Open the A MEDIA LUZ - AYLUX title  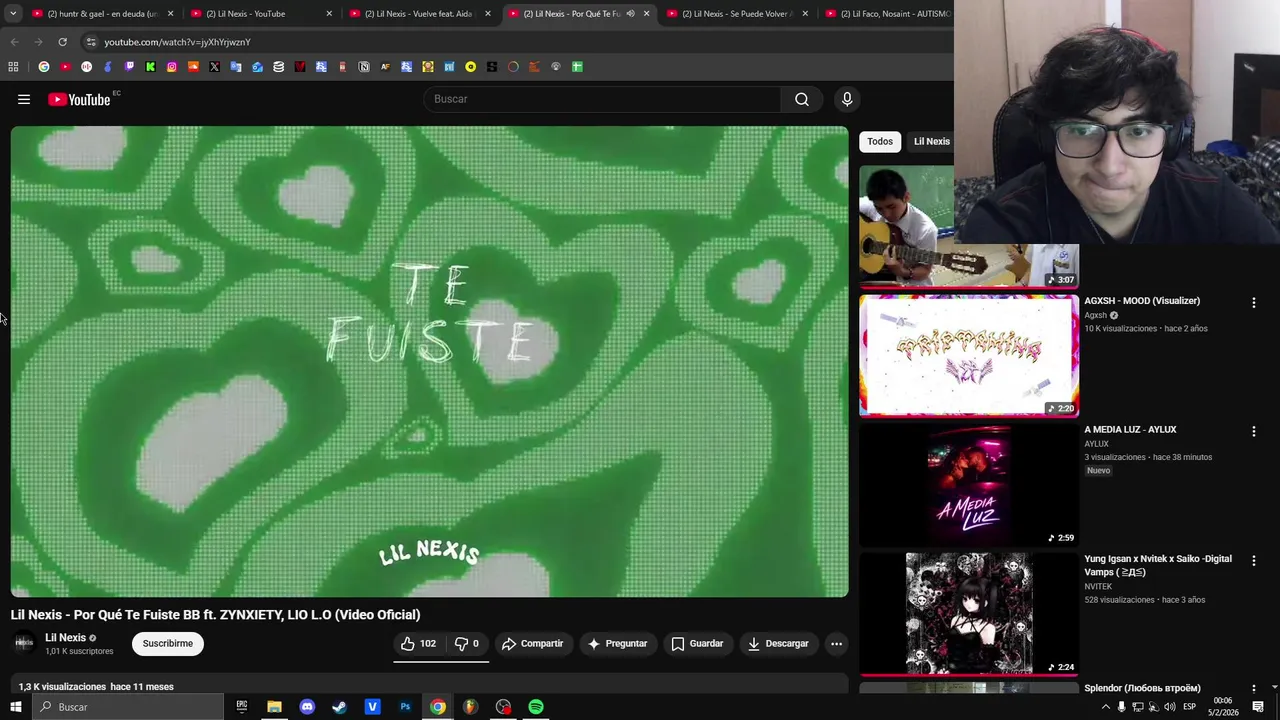[x=1130, y=429]
